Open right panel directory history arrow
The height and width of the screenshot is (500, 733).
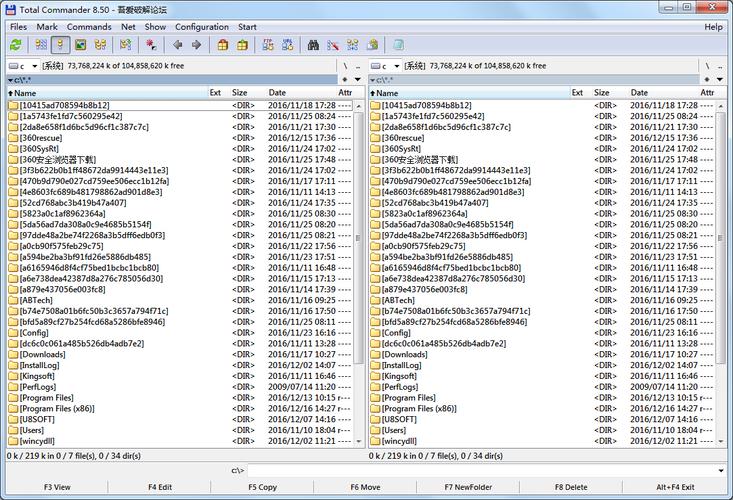(x=720, y=79)
